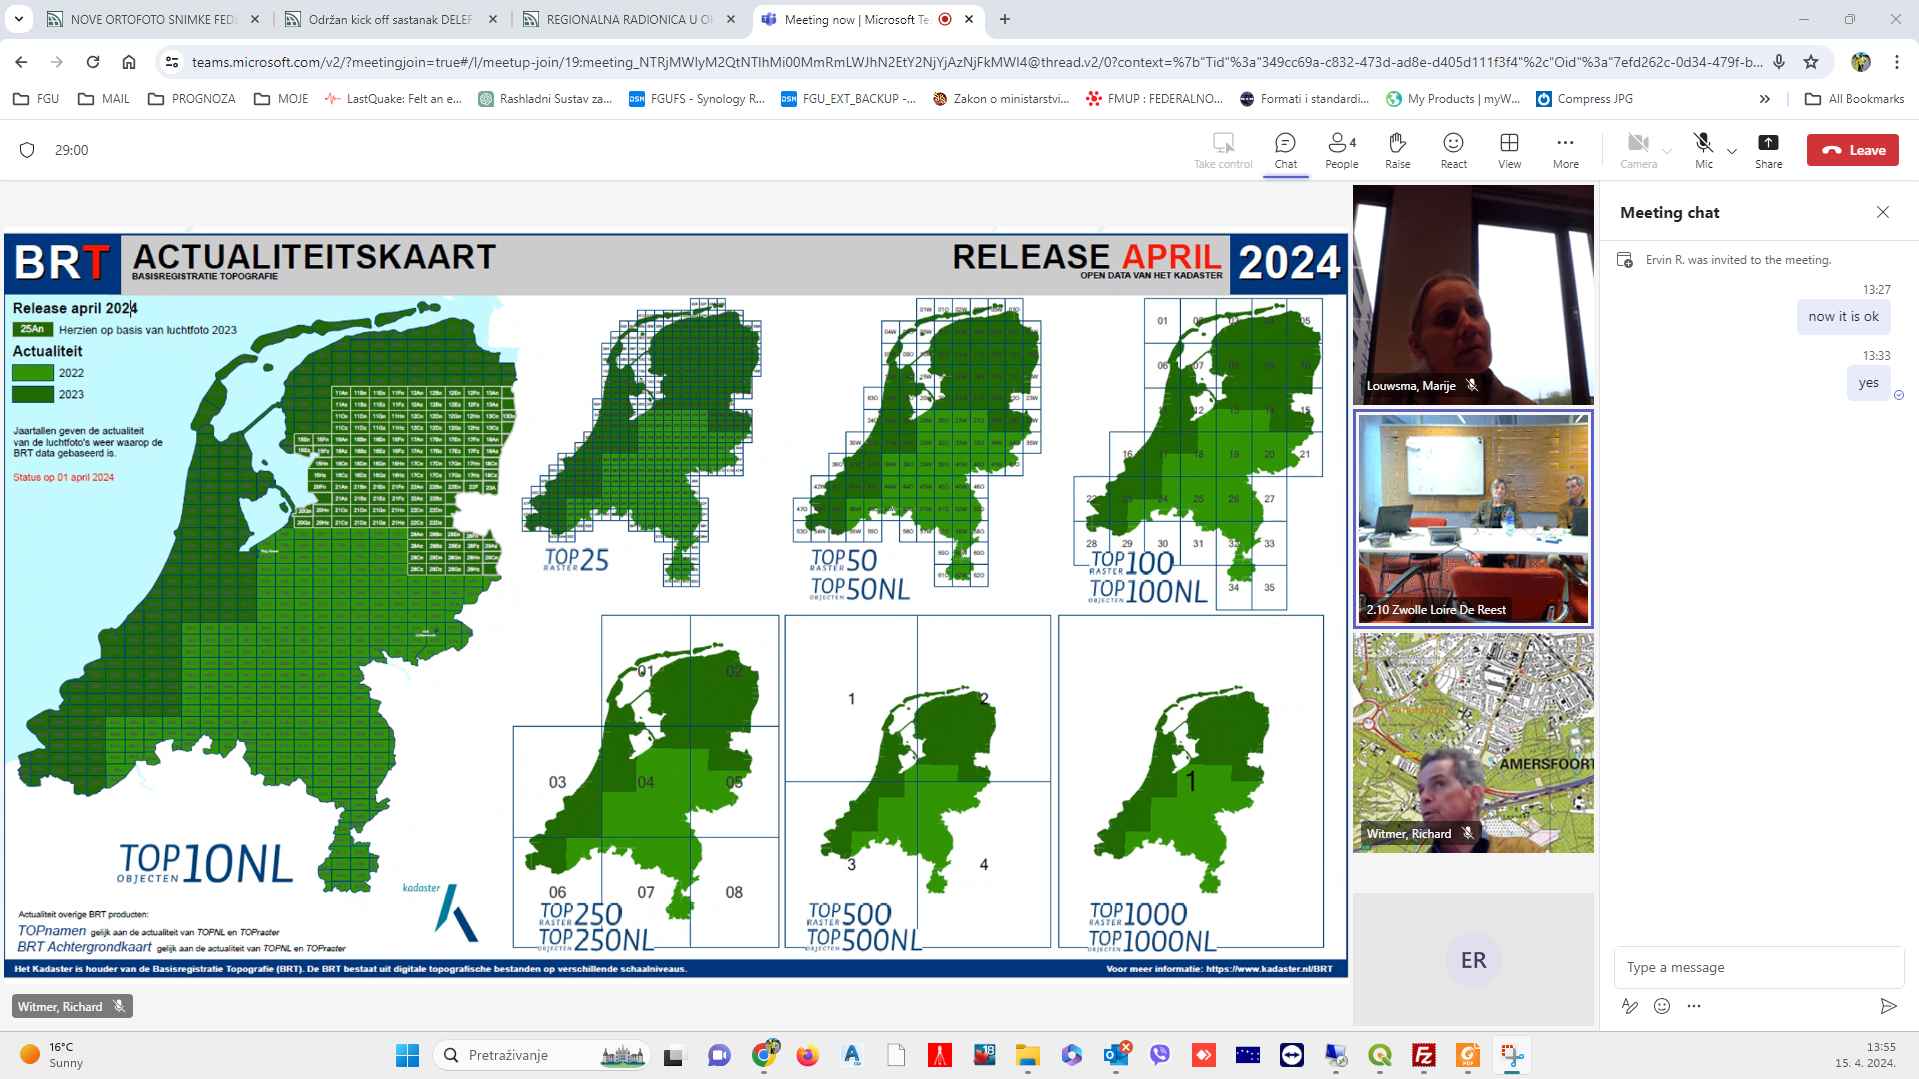This screenshot has width=1919, height=1079.
Task: Open the Compress JPG bookmark
Action: point(1585,99)
